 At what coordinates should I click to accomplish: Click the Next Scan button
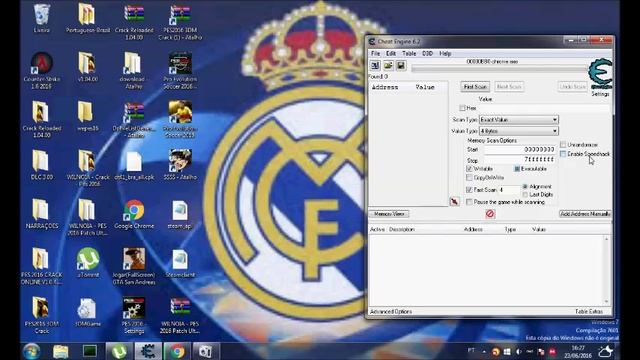(509, 87)
